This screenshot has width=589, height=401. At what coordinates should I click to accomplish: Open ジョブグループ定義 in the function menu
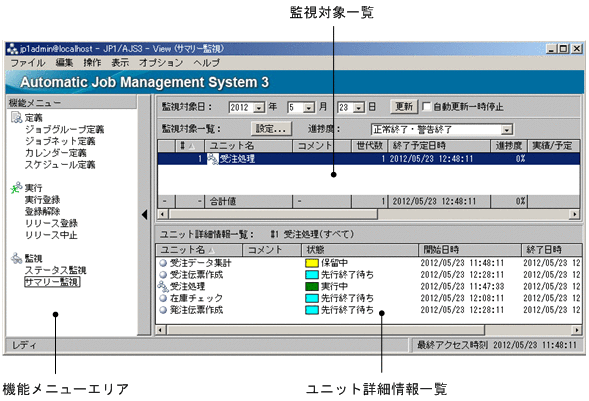[x=65, y=130]
